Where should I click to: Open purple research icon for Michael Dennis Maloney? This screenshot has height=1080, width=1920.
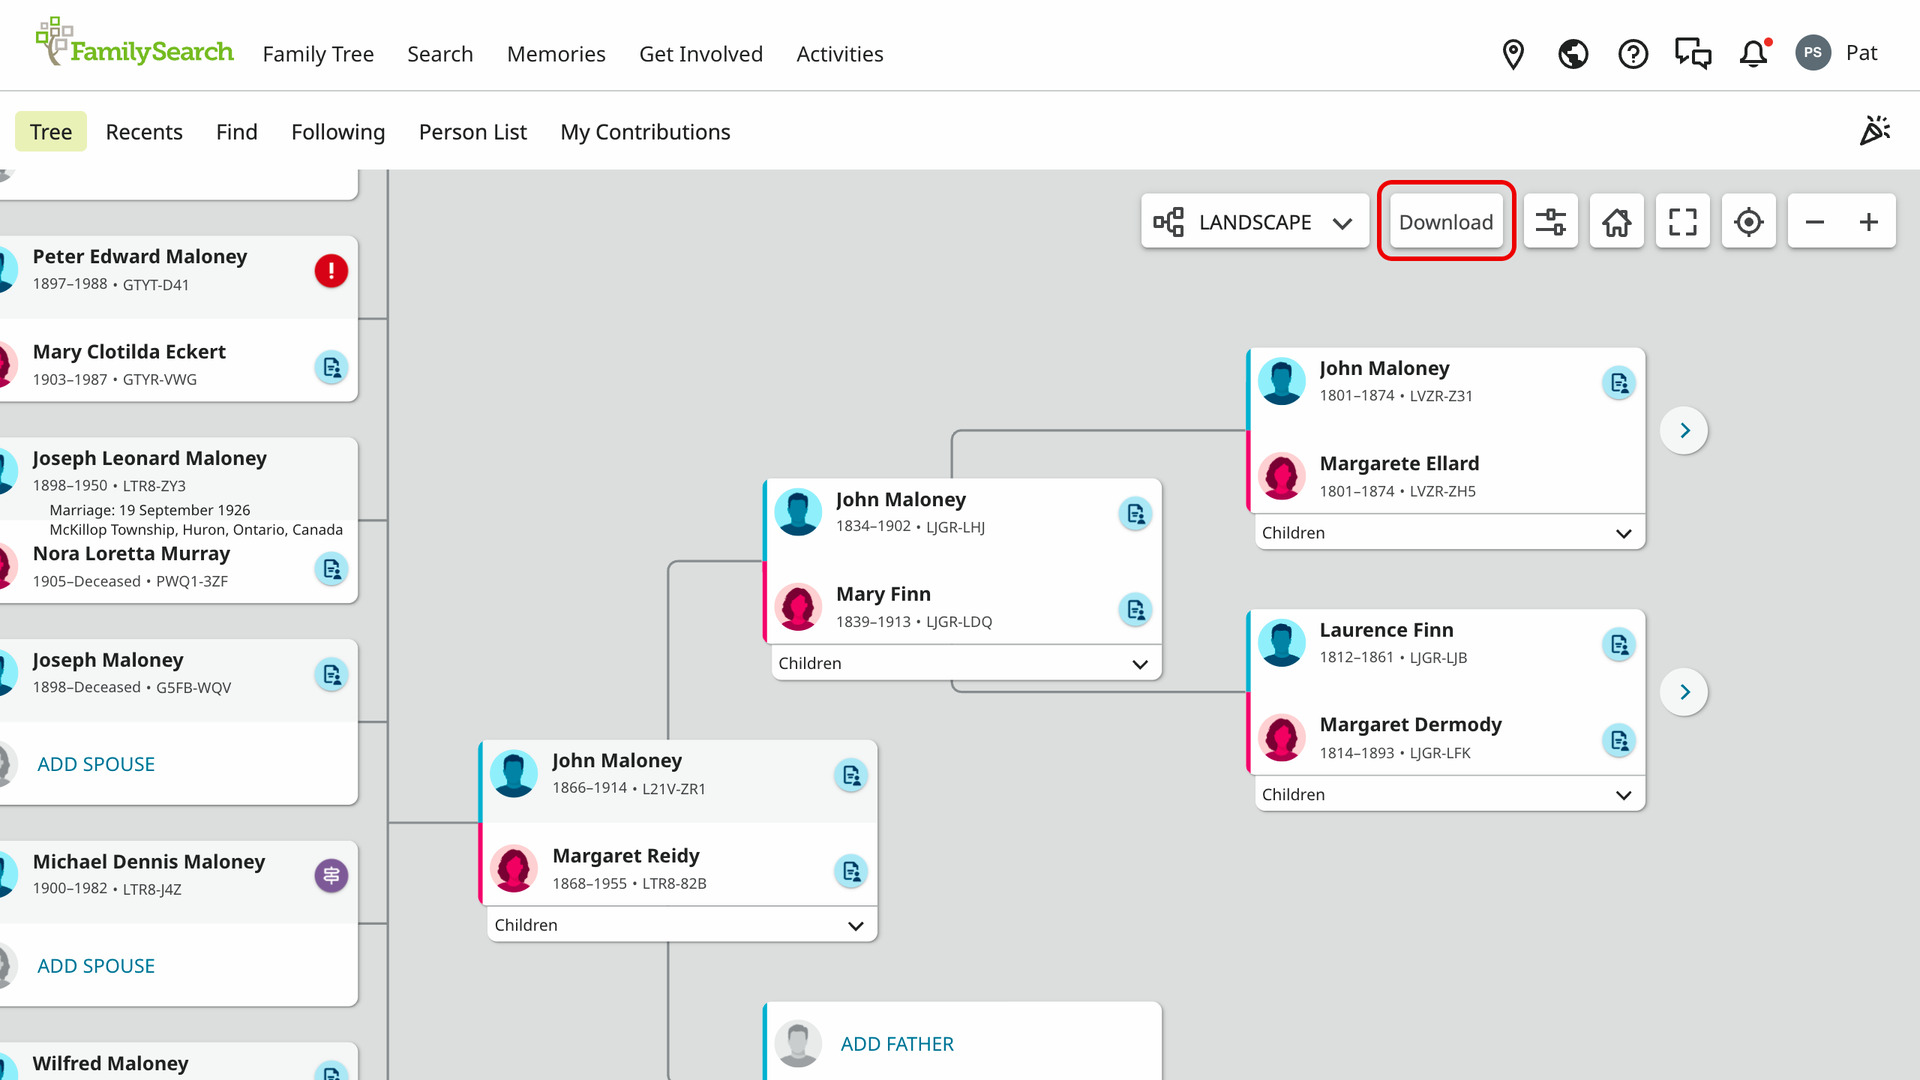pyautogui.click(x=331, y=876)
